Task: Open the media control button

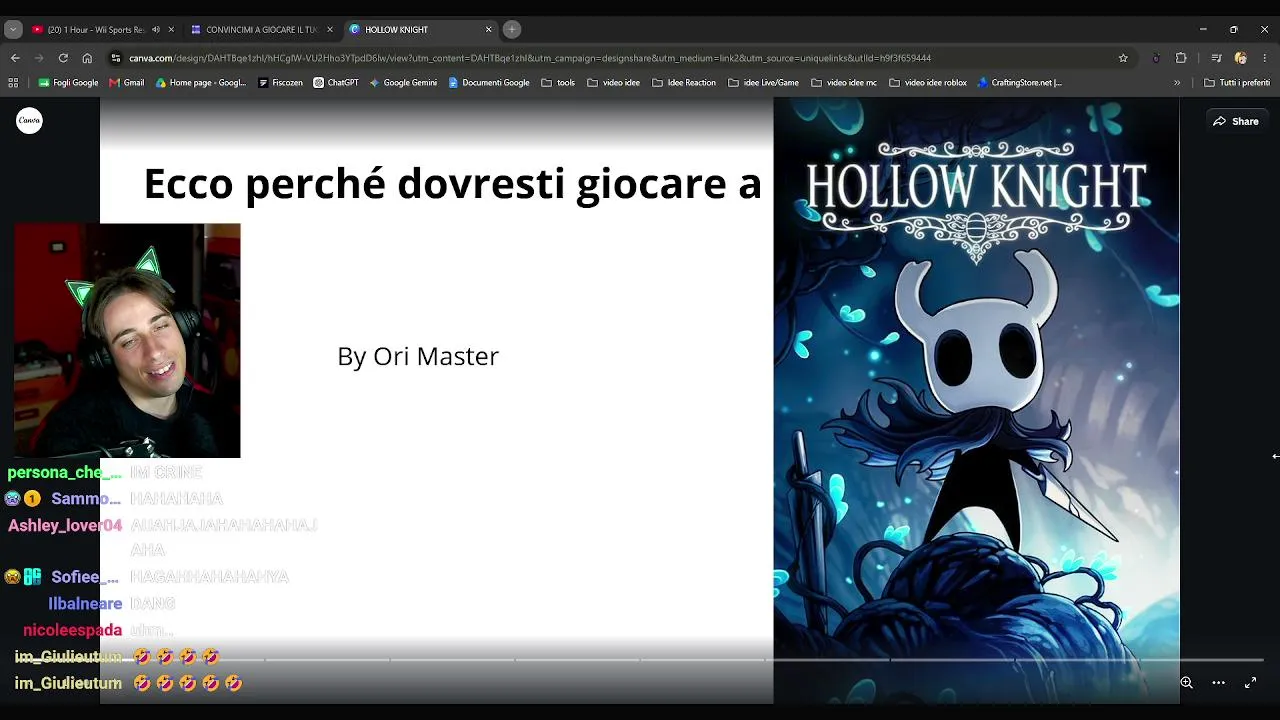Action: [x=1216, y=58]
